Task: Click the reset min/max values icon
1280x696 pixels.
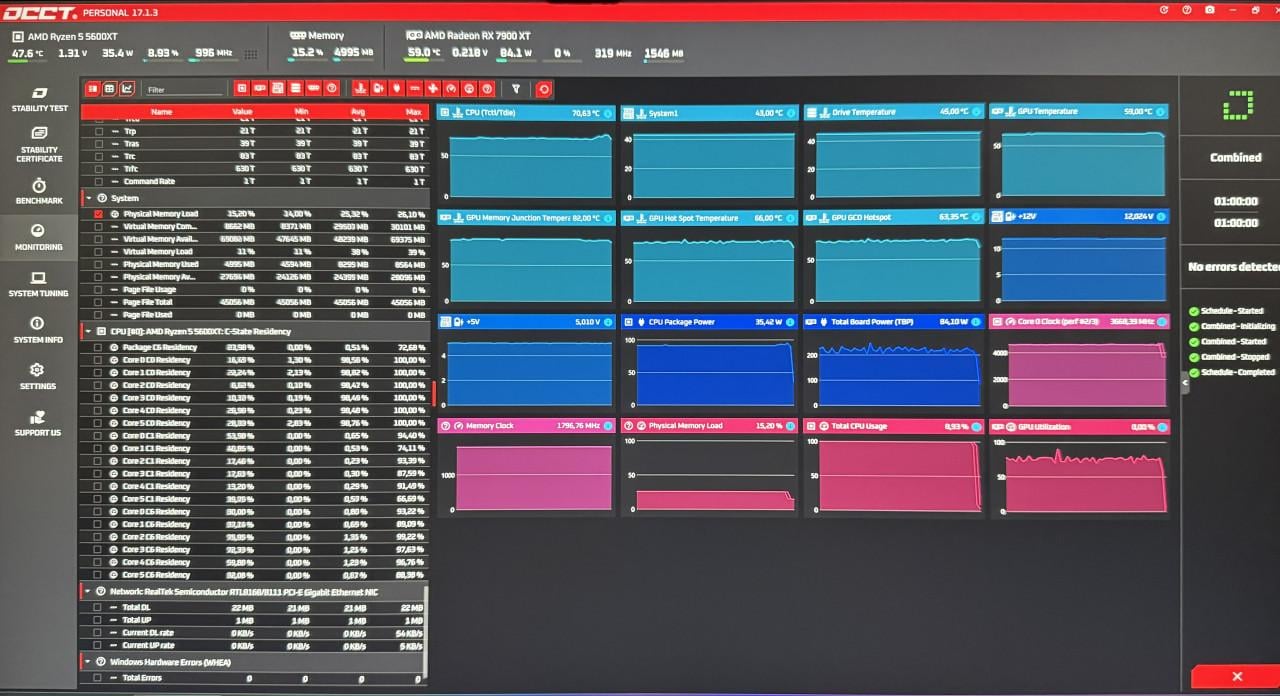Action: [544, 89]
